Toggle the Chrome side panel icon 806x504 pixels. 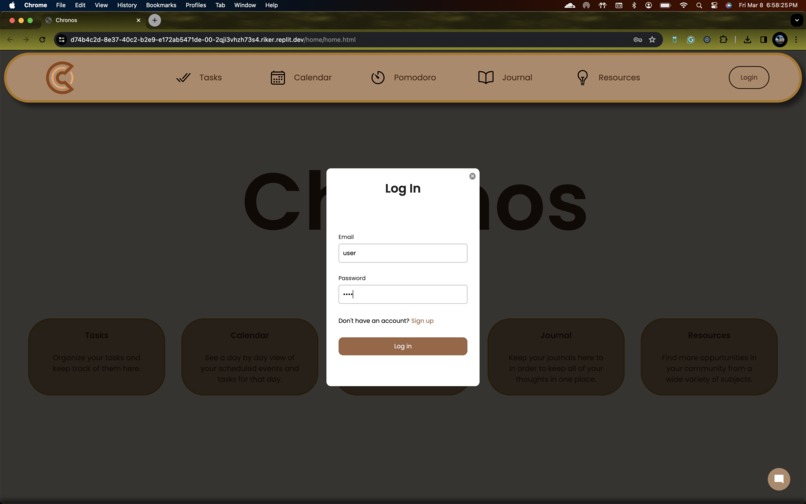tap(763, 40)
